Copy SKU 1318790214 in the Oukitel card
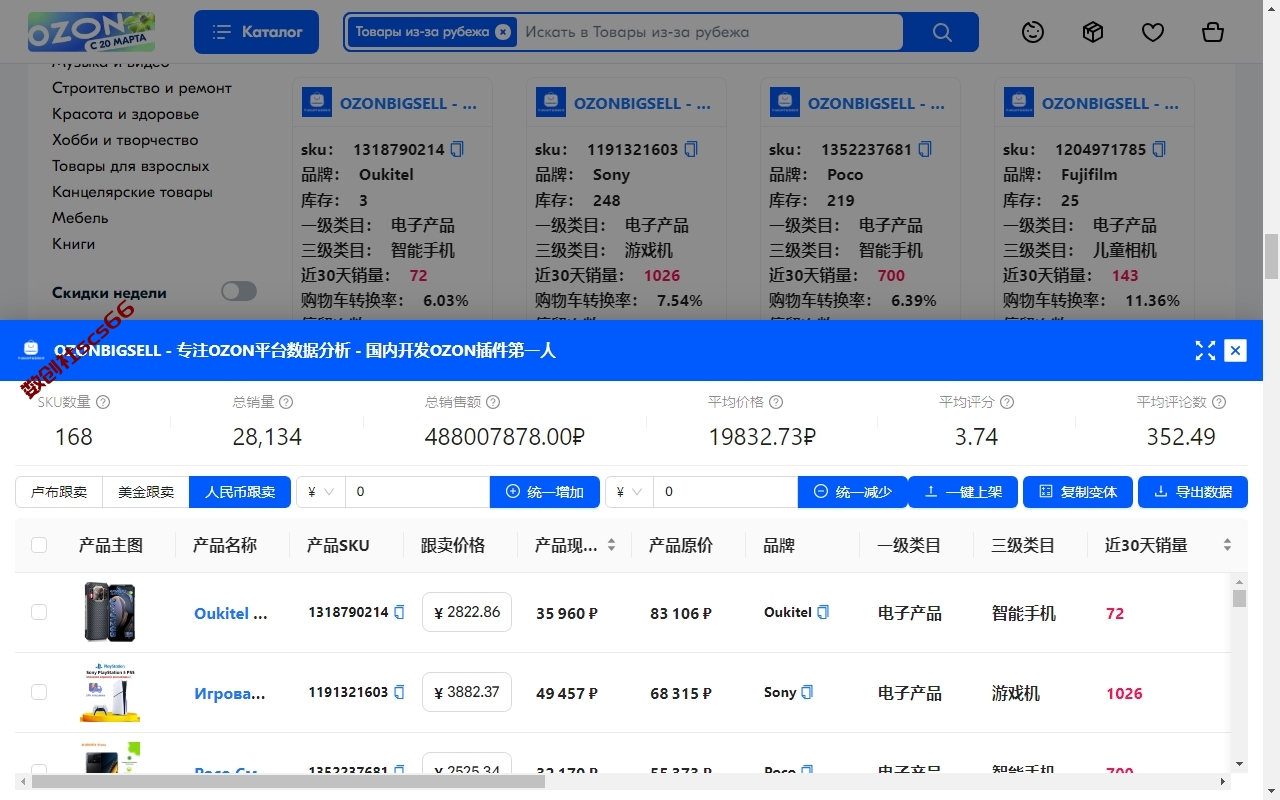The height and width of the screenshot is (800, 1280). tap(457, 149)
